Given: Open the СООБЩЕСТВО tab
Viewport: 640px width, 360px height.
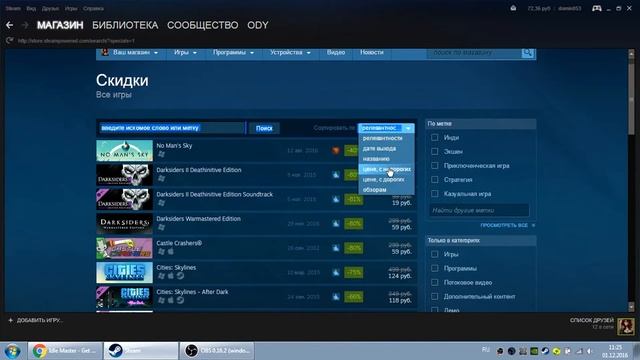Looking at the screenshot, I should (202, 25).
